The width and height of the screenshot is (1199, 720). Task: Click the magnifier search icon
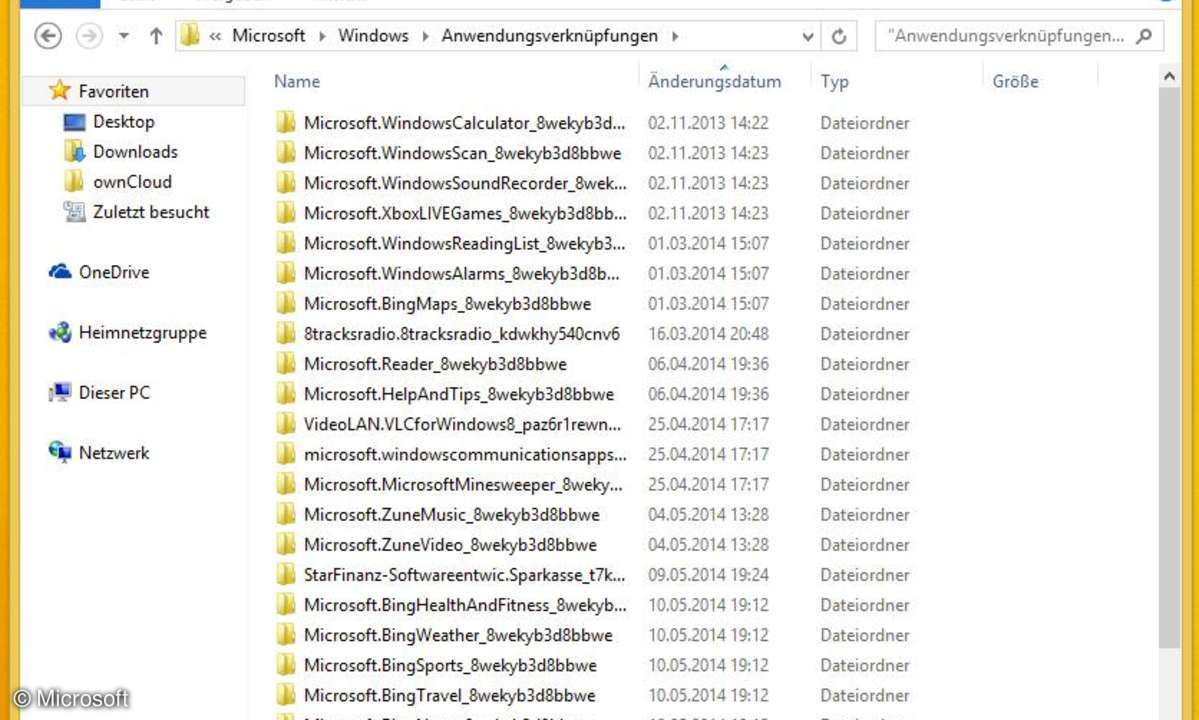pyautogui.click(x=1144, y=36)
